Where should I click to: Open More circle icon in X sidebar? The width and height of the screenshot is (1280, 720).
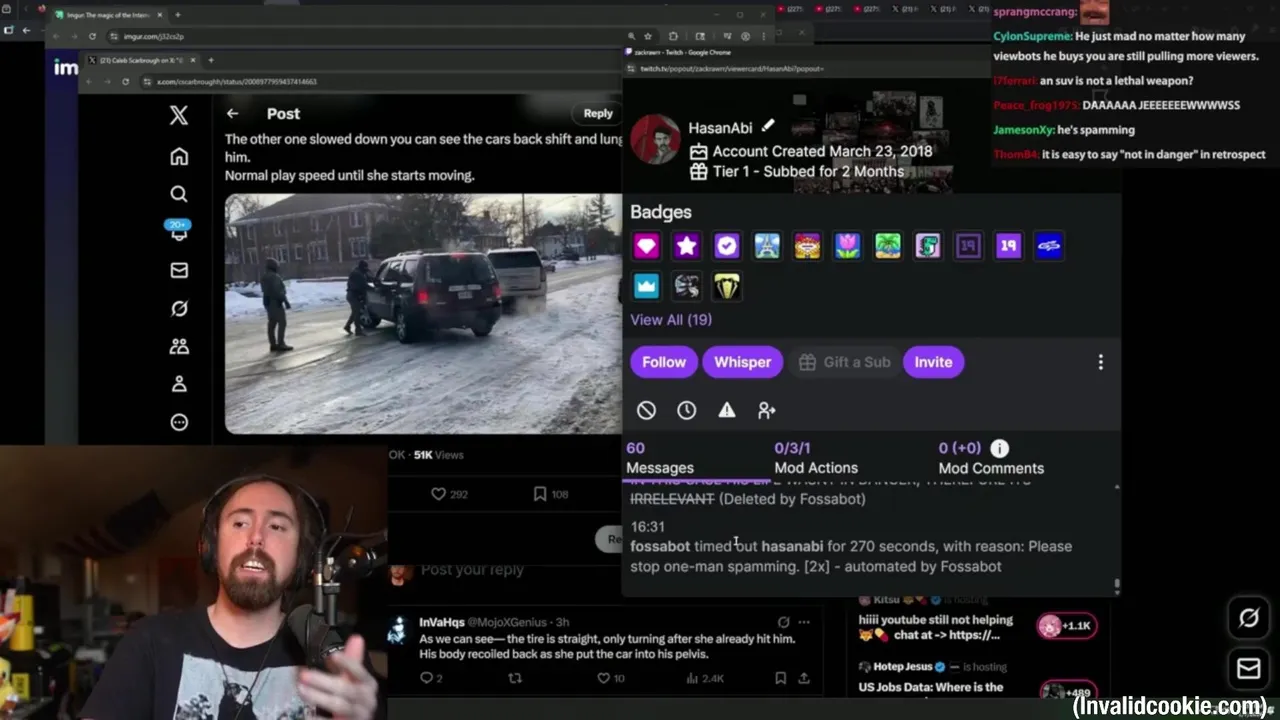coord(179,422)
